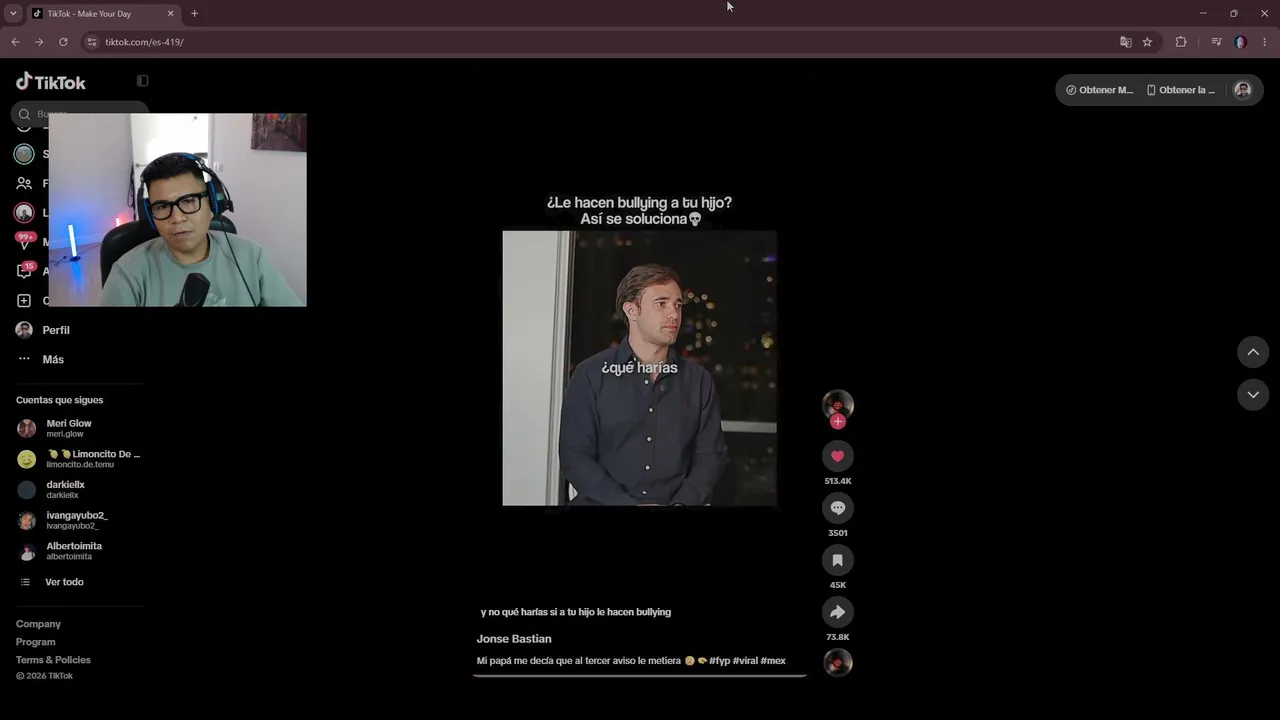
Task: Click the 3501 comments count
Action: [x=838, y=533]
